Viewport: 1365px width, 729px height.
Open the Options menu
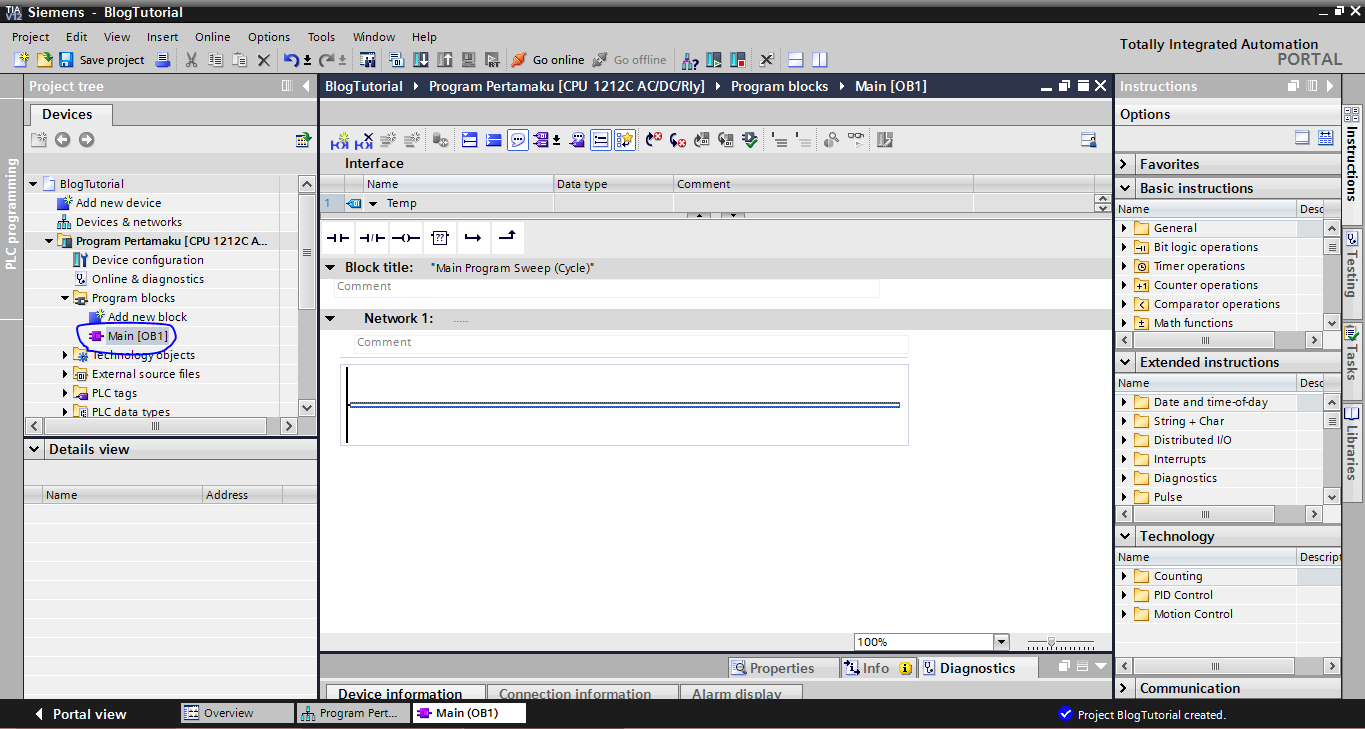click(269, 37)
